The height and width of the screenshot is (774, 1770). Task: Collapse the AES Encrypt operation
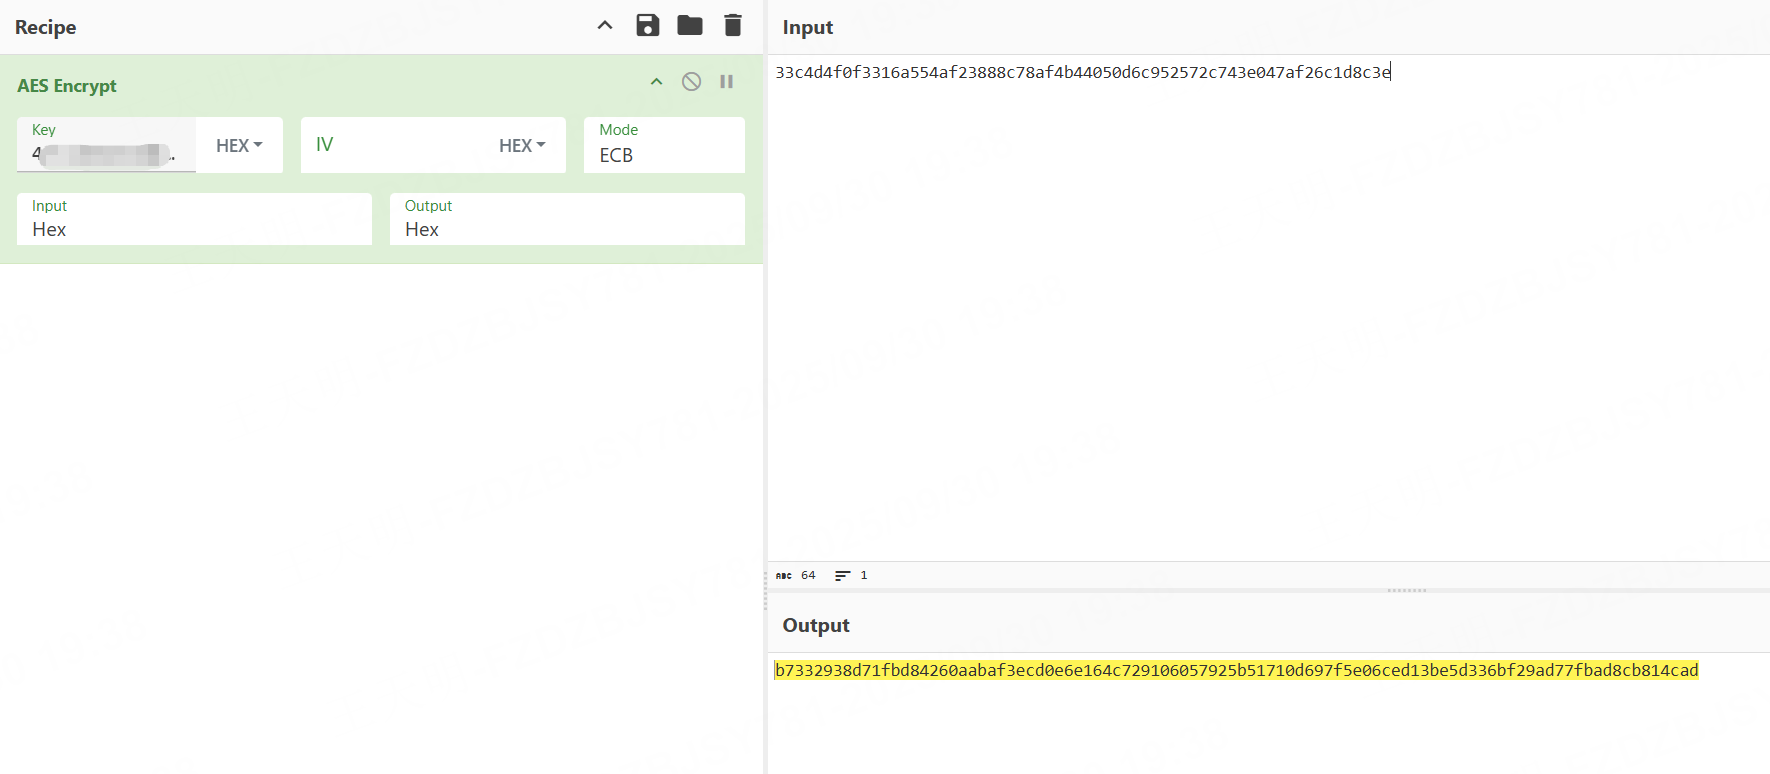[657, 82]
